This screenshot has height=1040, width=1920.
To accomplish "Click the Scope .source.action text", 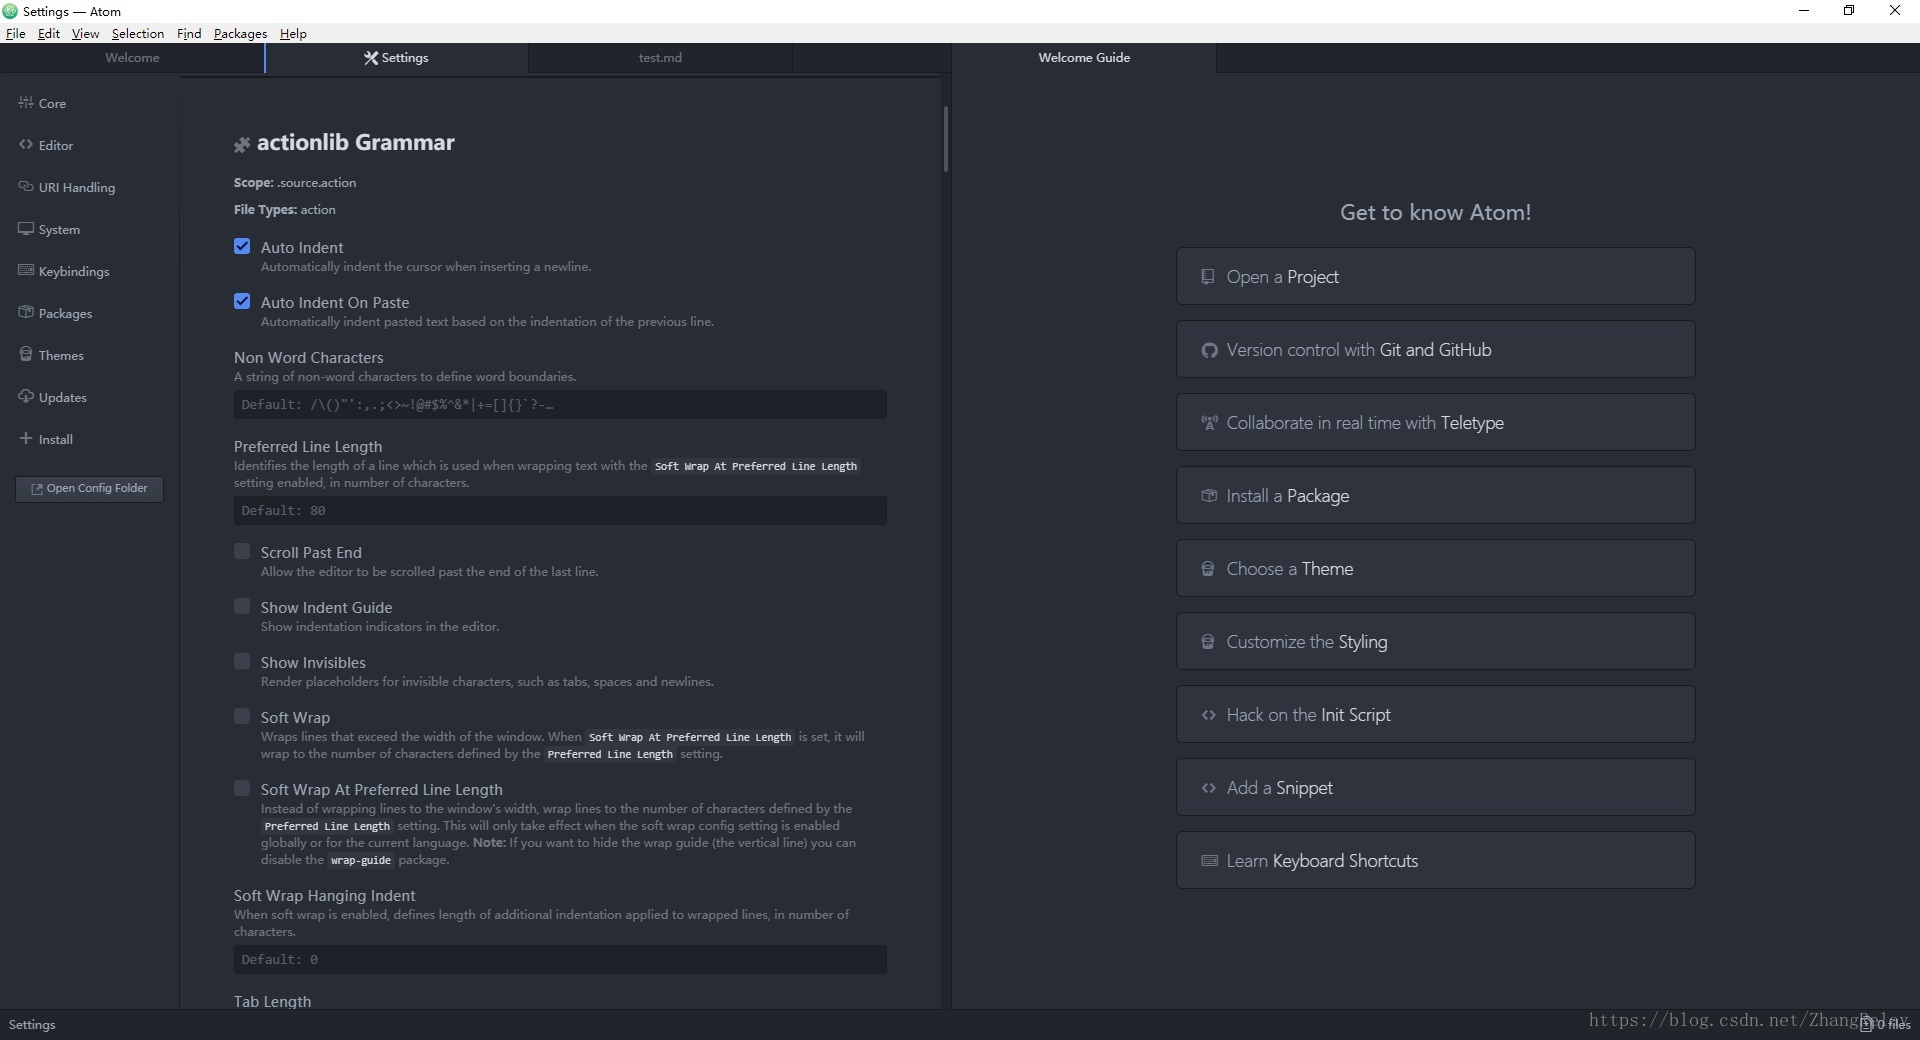I will pos(295,183).
